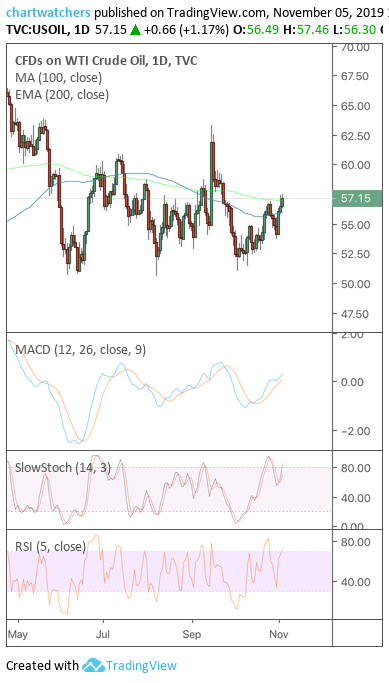Click the 70.00 price scale label
Screen dimensions: 389x683
(357, 47)
